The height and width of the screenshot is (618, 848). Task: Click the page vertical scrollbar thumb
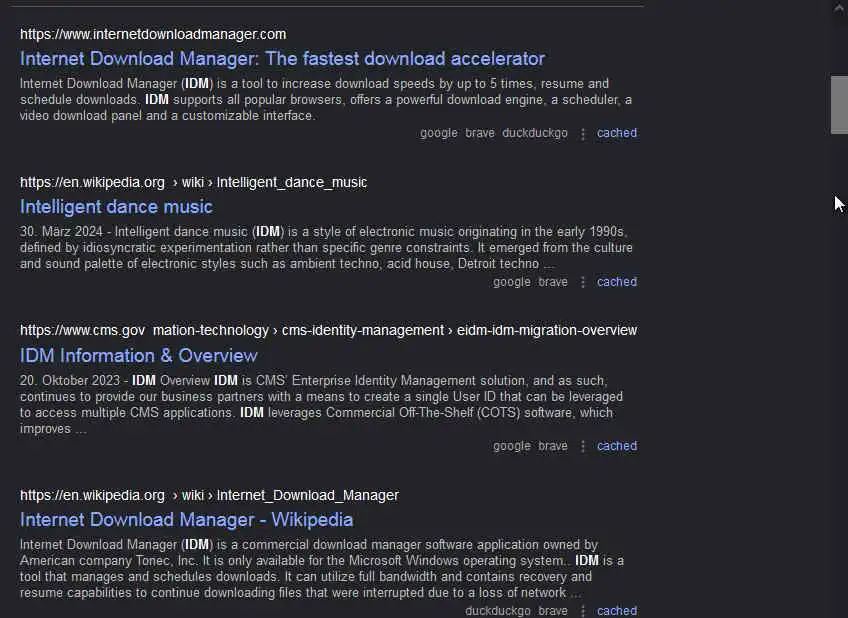pyautogui.click(x=839, y=105)
